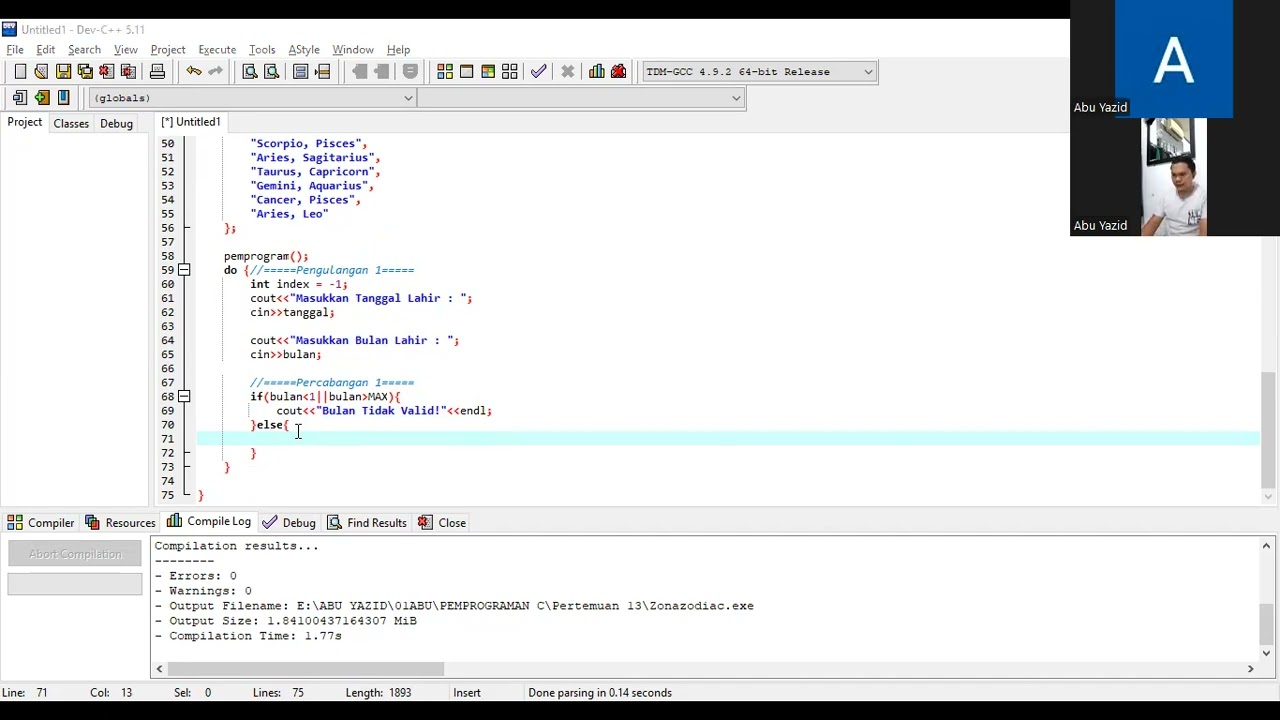Click the 'Insert' mode status bar entry
Image resolution: width=1280 pixels, height=720 pixels.
(x=467, y=692)
